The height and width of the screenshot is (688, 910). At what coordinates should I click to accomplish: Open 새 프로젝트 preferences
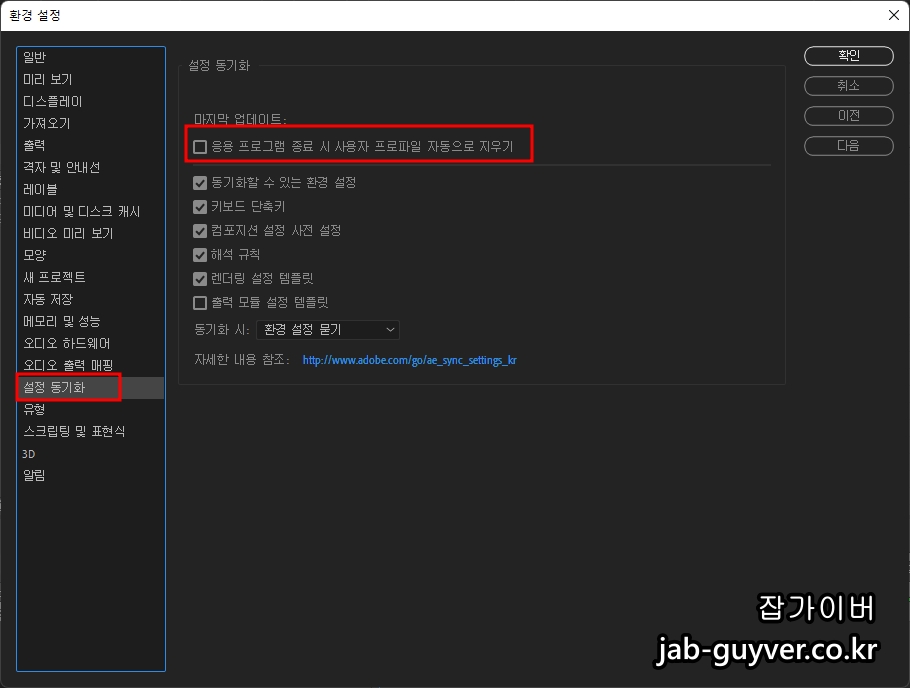point(91,278)
